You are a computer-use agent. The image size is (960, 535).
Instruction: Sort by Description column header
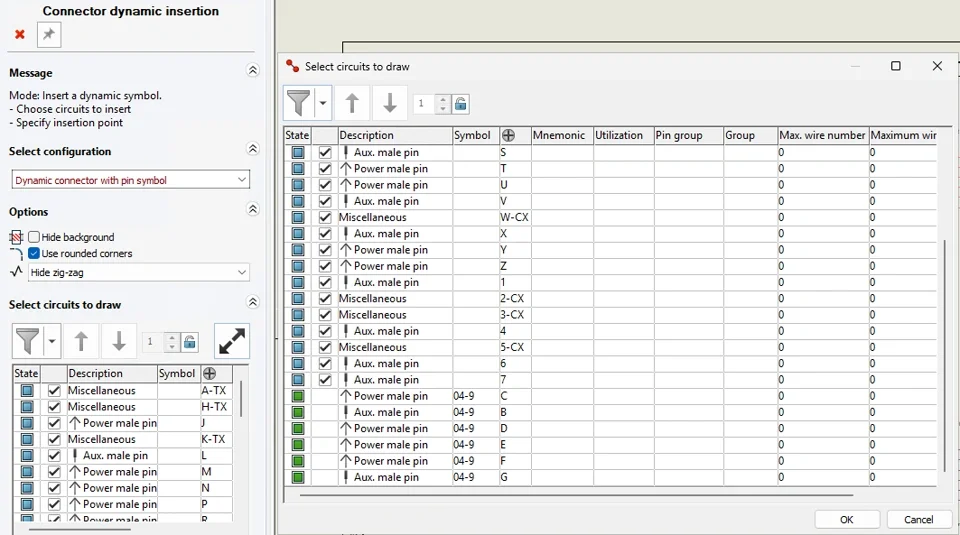click(x=395, y=135)
